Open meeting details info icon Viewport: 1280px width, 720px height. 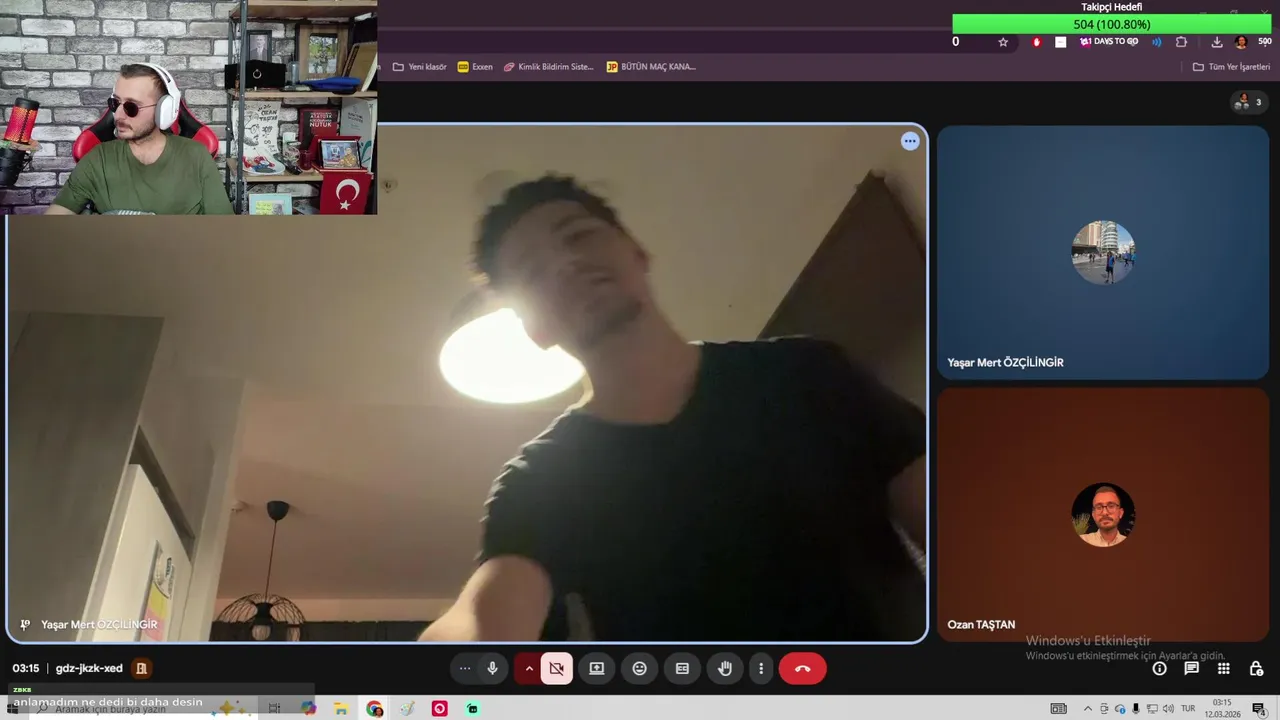click(1159, 668)
